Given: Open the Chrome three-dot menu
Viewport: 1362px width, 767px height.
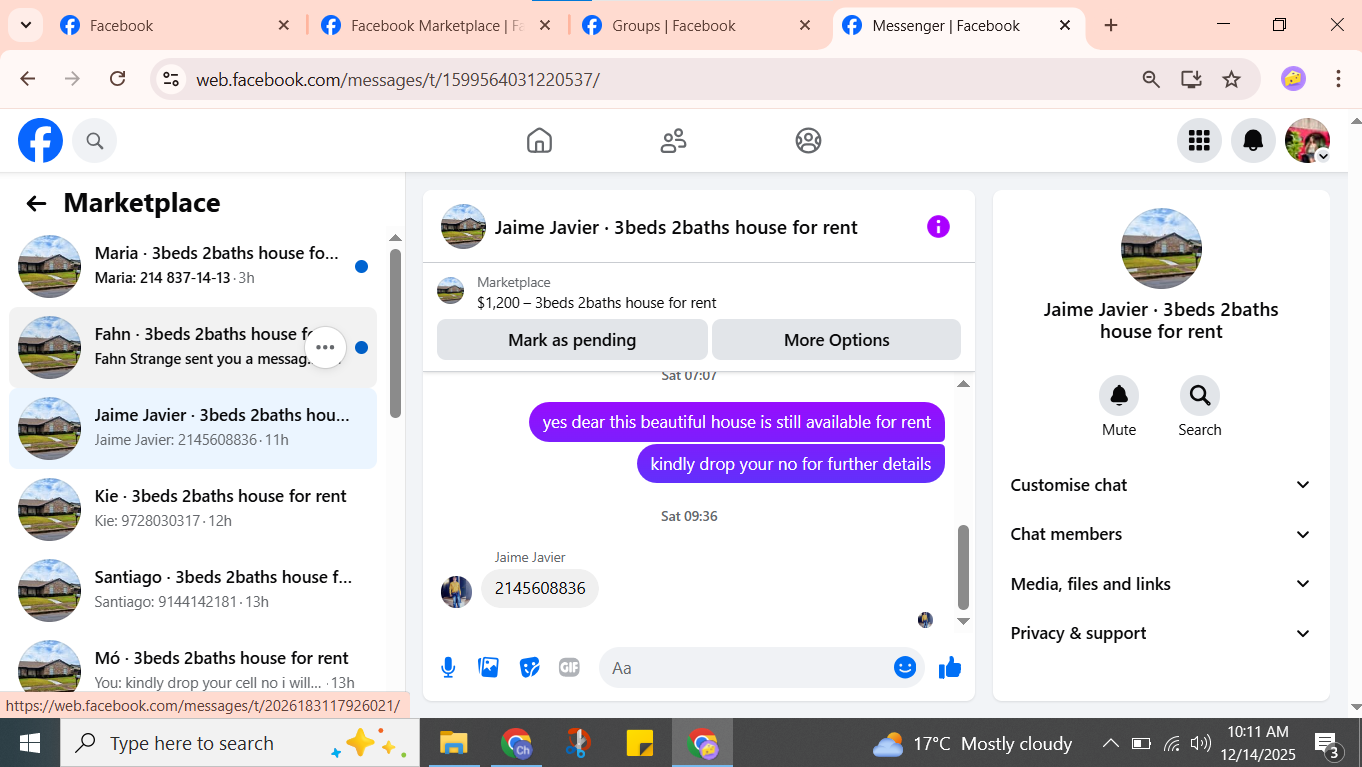Looking at the screenshot, I should click(x=1338, y=79).
